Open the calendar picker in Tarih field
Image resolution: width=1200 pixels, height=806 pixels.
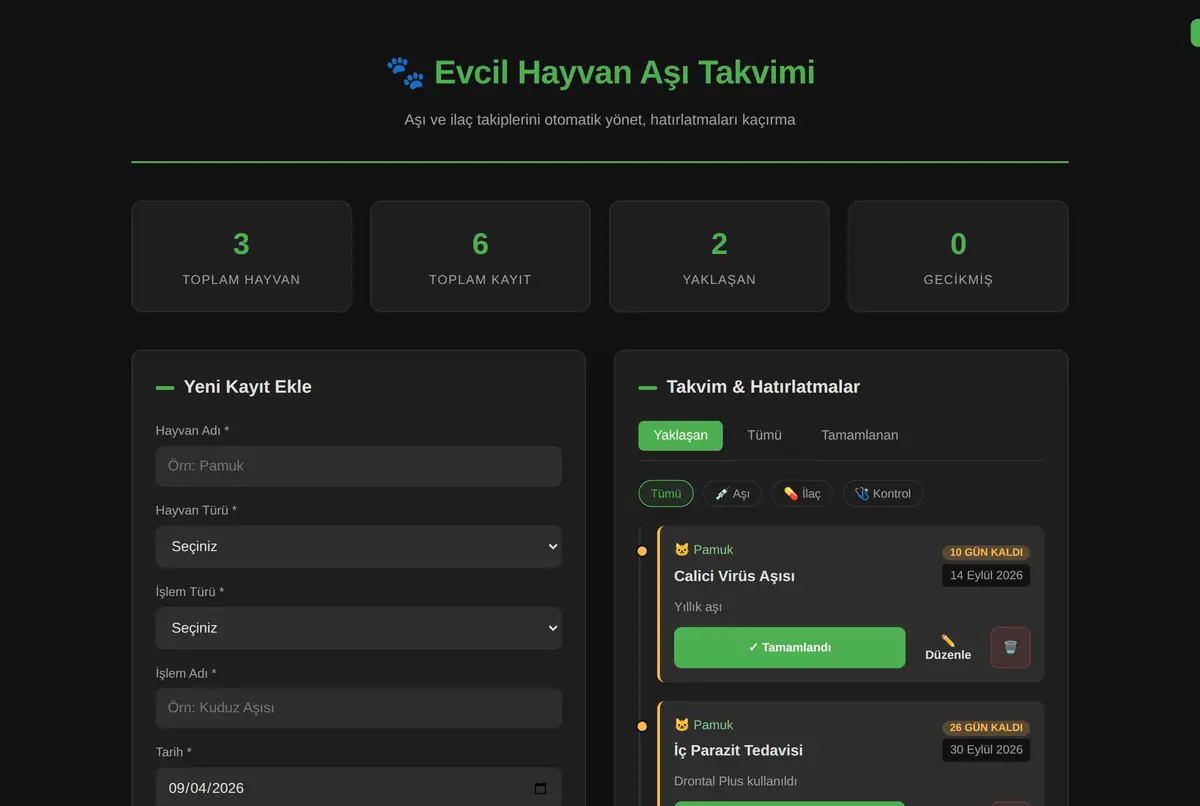click(540, 788)
